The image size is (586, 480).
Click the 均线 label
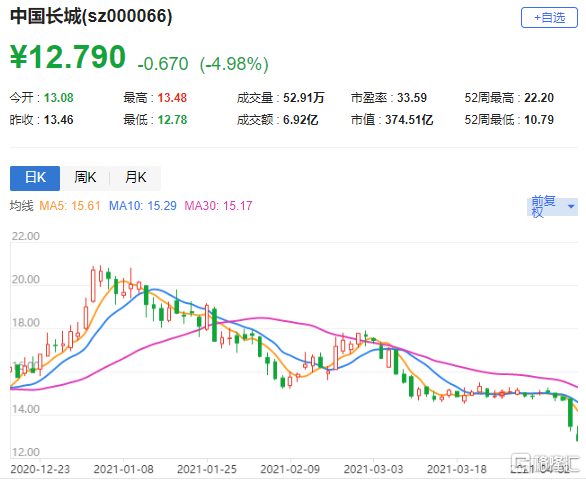(21, 206)
